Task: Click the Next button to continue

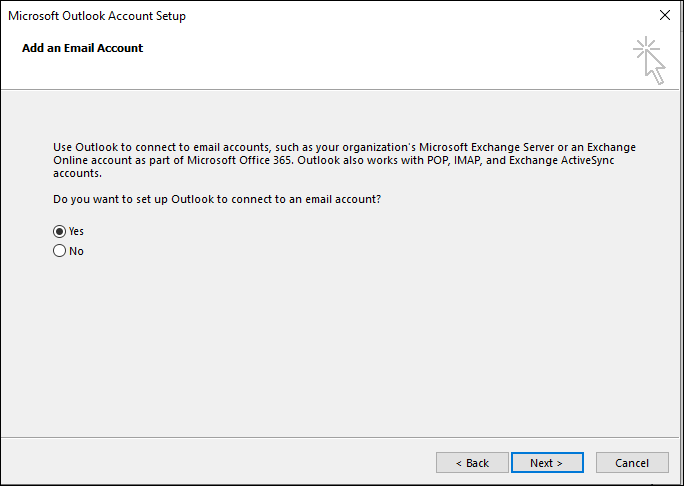Action: [546, 463]
